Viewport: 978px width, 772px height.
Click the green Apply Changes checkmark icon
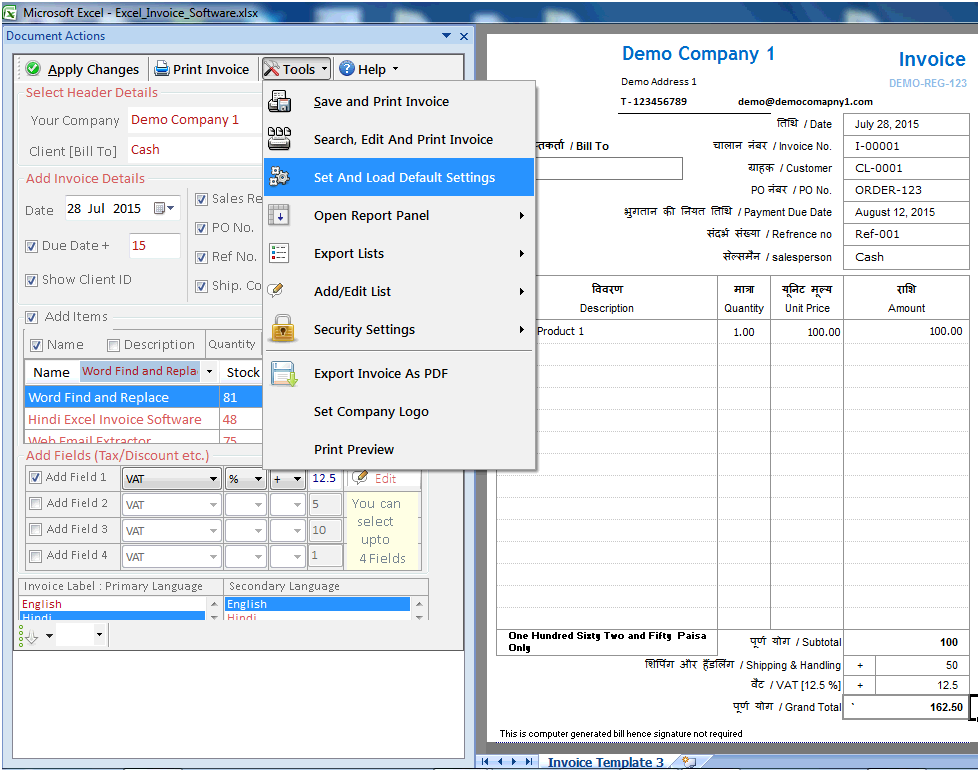pyautogui.click(x=33, y=69)
